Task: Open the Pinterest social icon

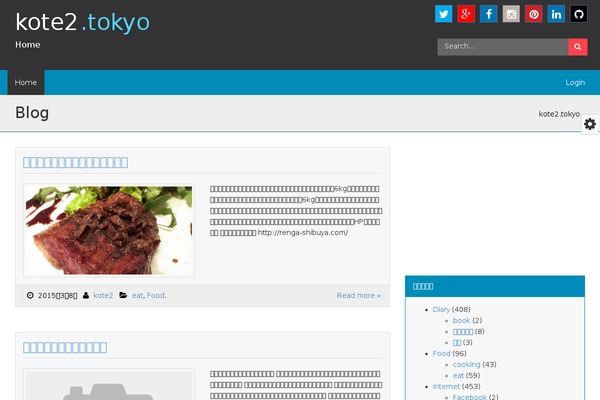Action: coord(534,14)
